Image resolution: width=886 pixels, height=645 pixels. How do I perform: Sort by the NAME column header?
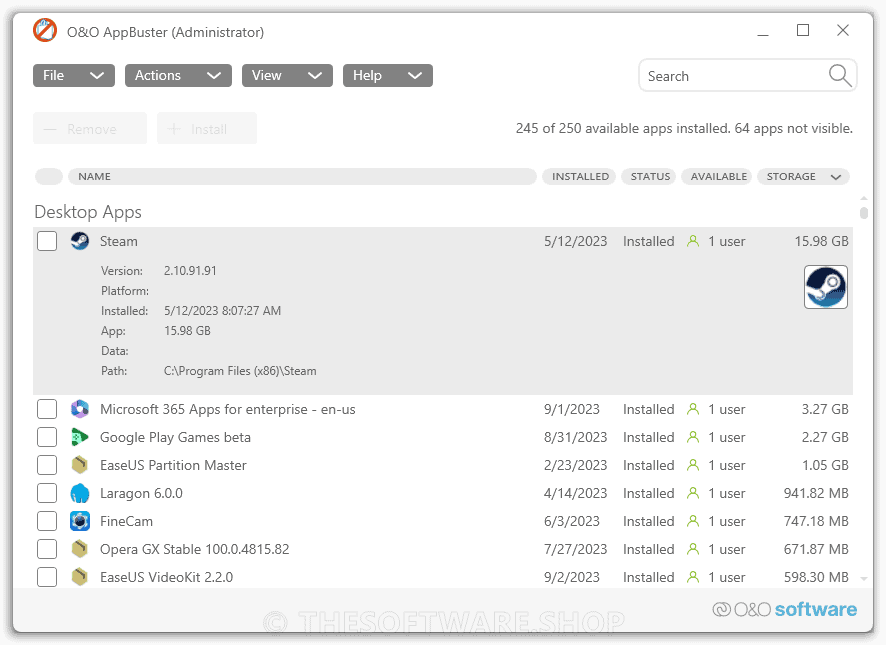tap(302, 176)
